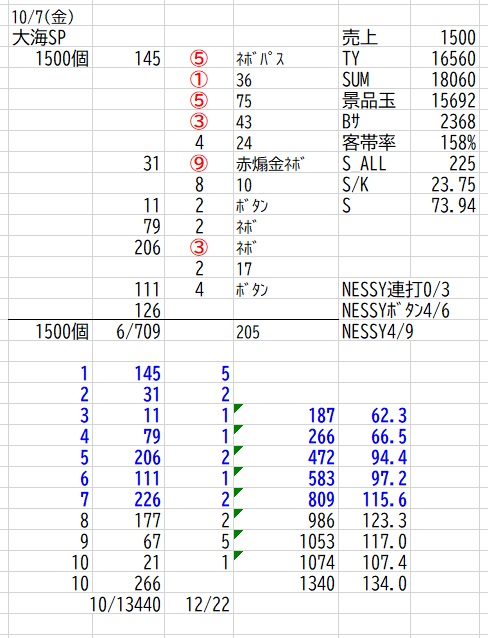Viewport: 488px width, 638px height.
Task: Click the TY value 16560
Action: [453, 59]
